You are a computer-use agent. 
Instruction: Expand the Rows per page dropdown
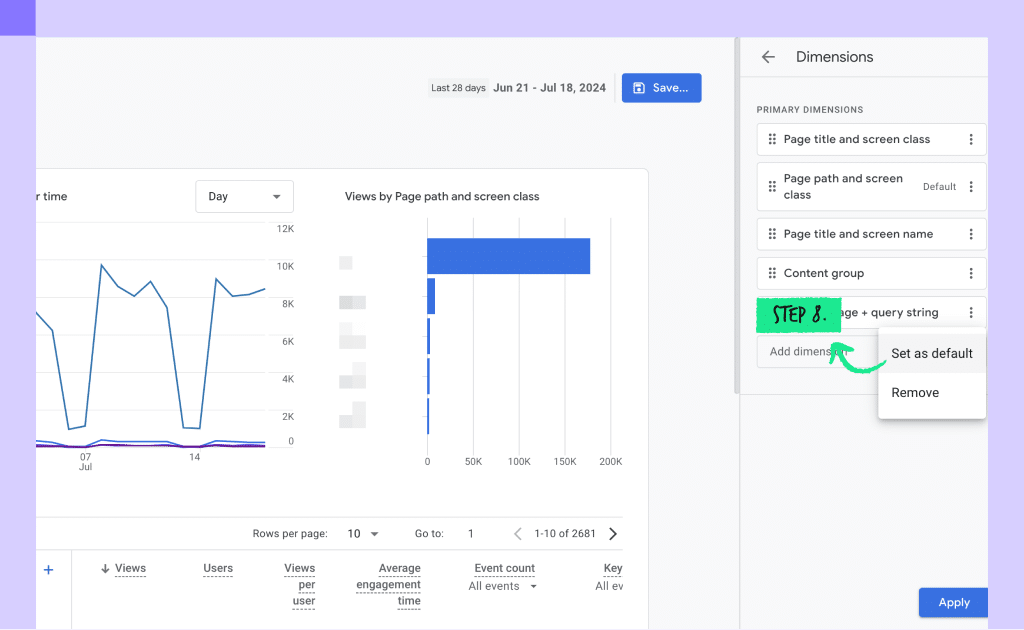click(363, 533)
